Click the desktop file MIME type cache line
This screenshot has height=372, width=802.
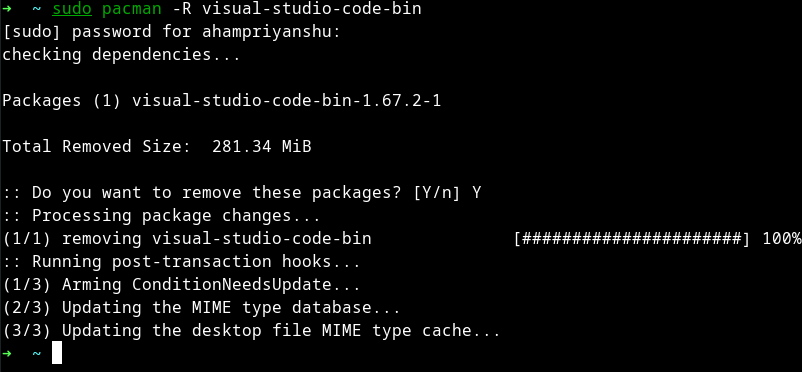tap(251, 331)
